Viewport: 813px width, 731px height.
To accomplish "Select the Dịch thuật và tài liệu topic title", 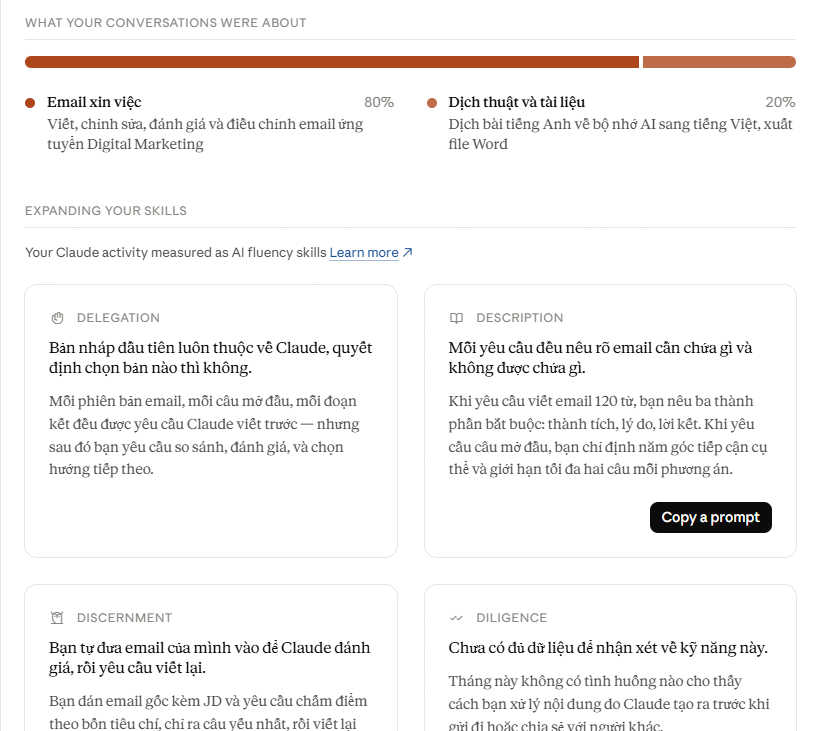I will [x=516, y=102].
